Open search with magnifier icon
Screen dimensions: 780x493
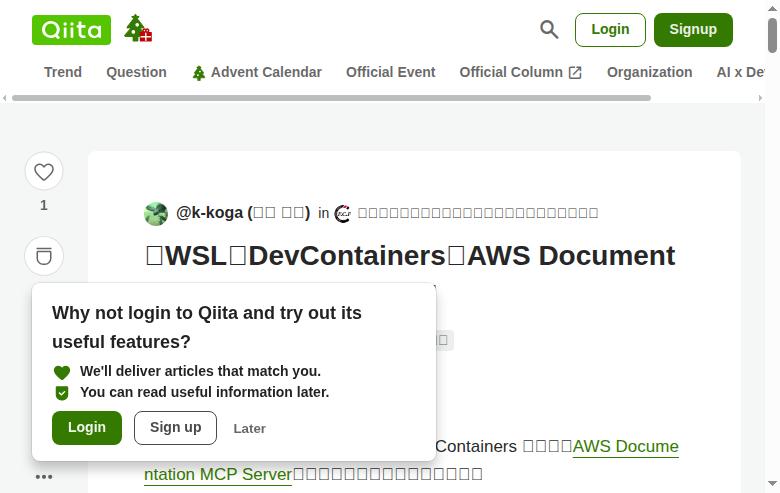point(549,30)
